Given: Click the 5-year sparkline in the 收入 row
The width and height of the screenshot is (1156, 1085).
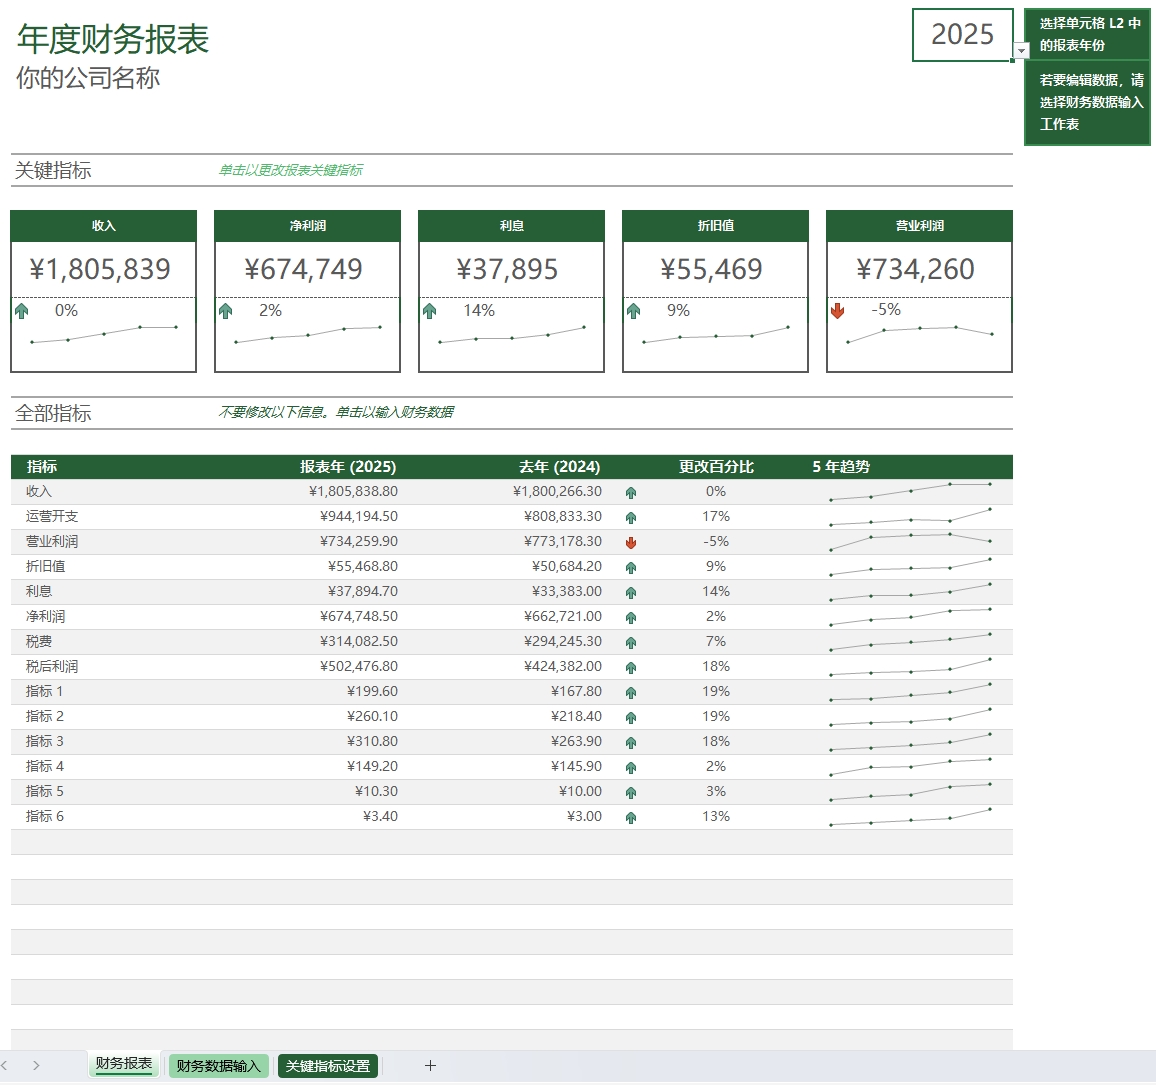Looking at the screenshot, I should 910,491.
